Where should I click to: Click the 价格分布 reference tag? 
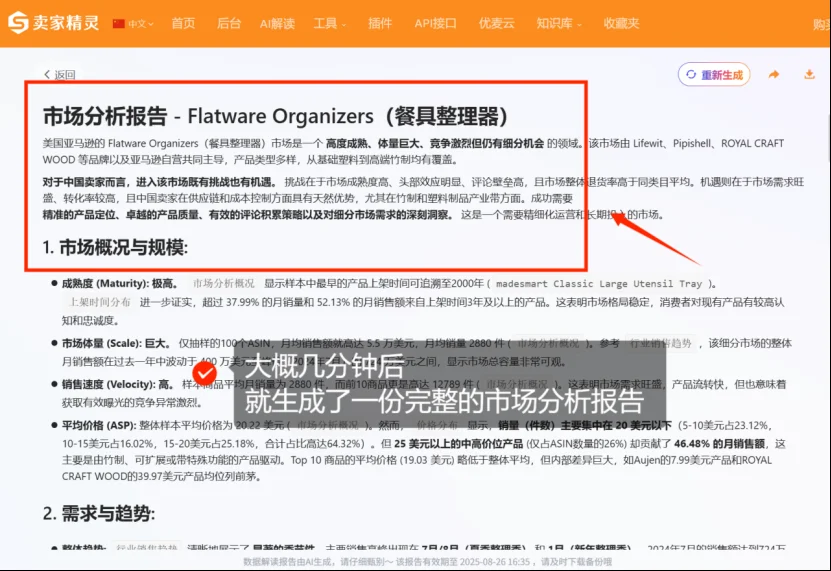(x=437, y=425)
